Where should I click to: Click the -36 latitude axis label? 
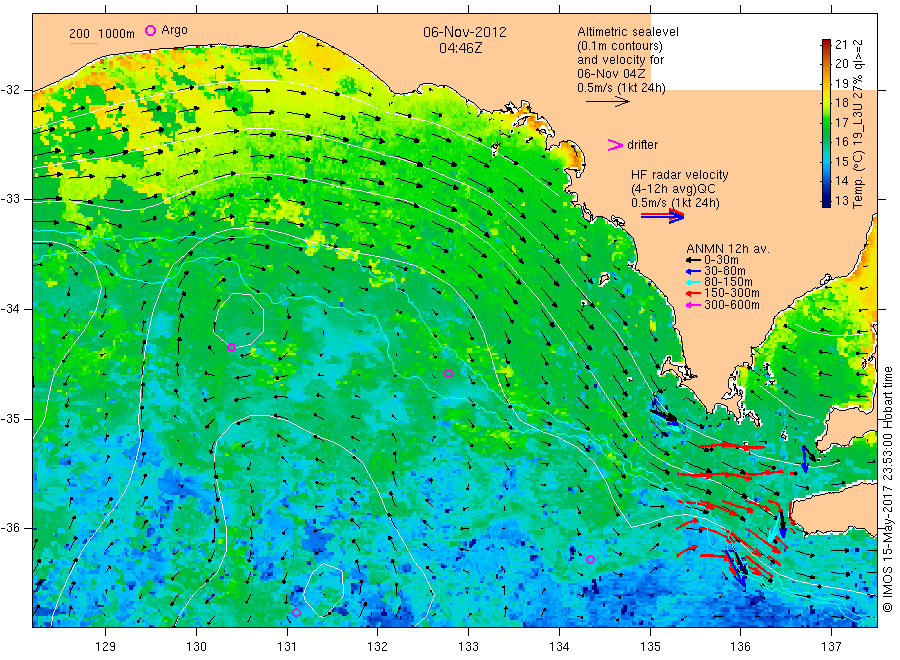10,528
